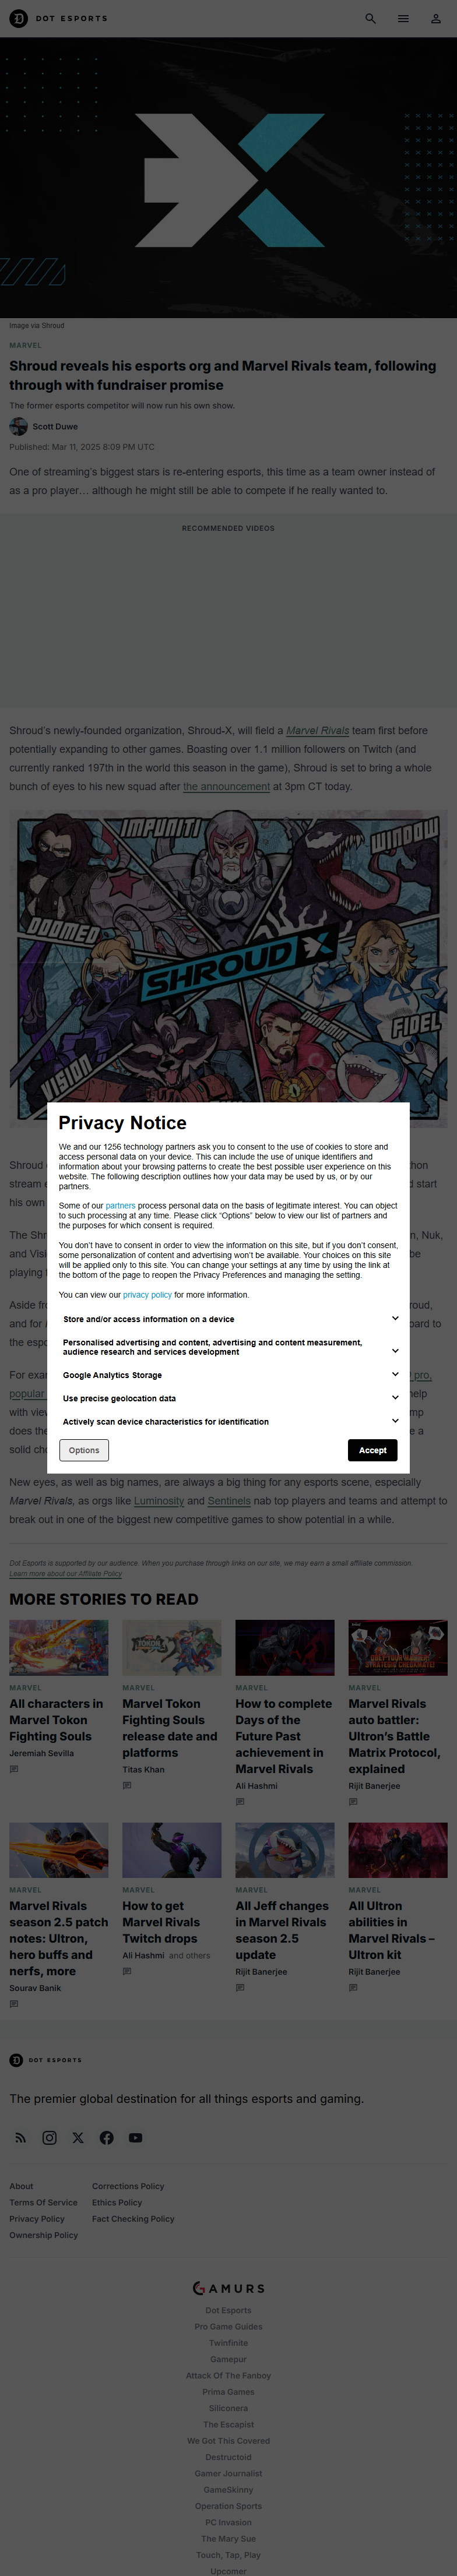Screen dimensions: 457x2576
Task: Open the 'partners' link in Privacy Notice
Action: click(x=120, y=1206)
